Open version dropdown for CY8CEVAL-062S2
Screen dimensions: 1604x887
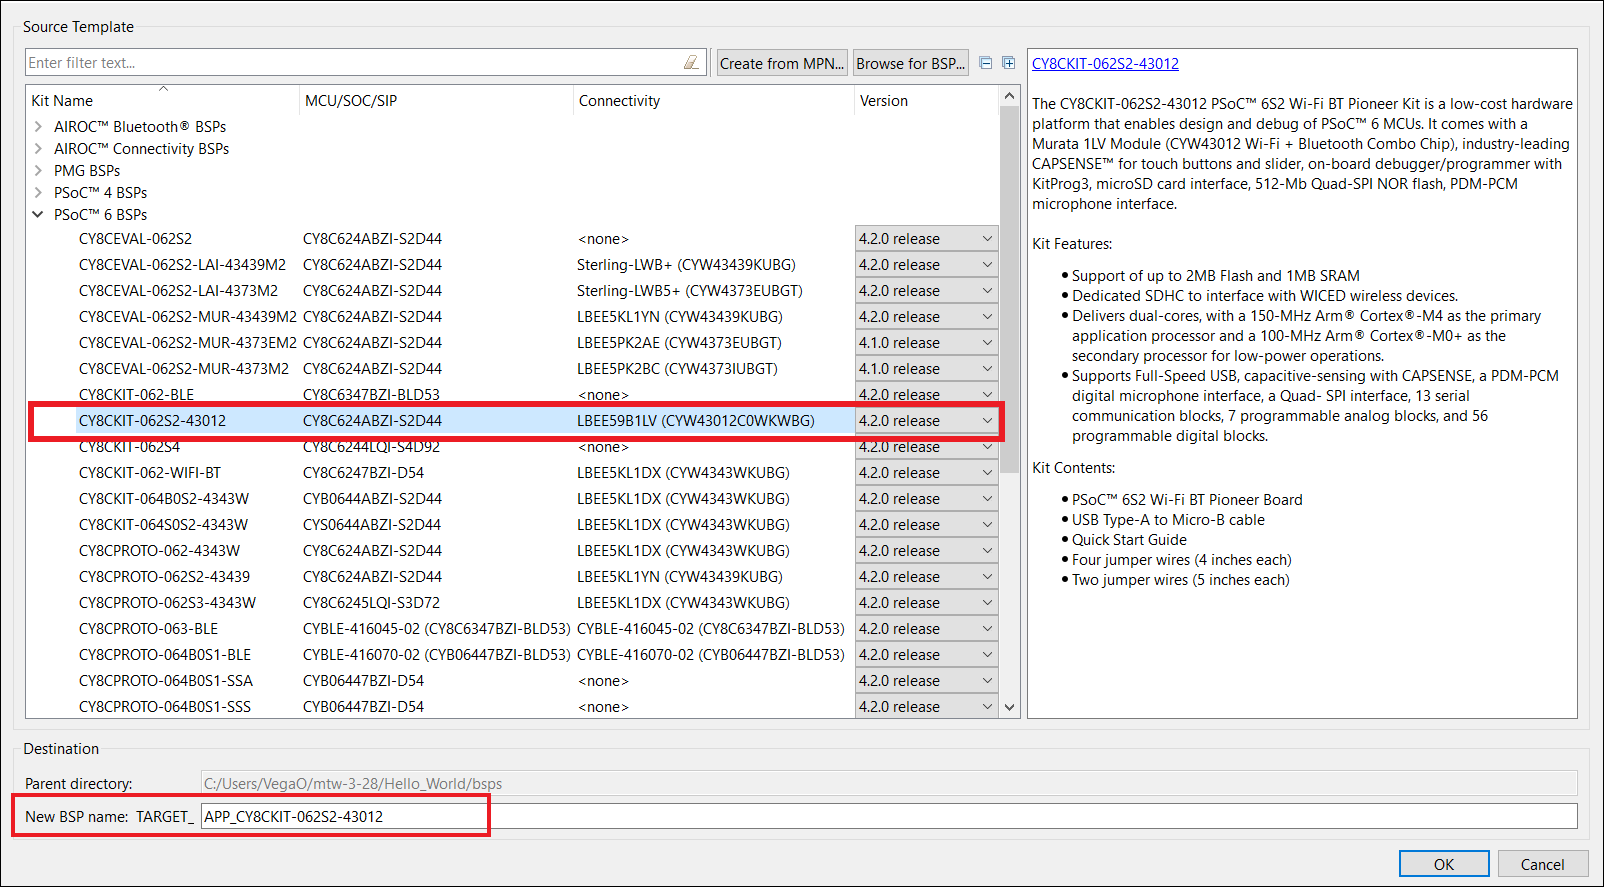point(926,239)
